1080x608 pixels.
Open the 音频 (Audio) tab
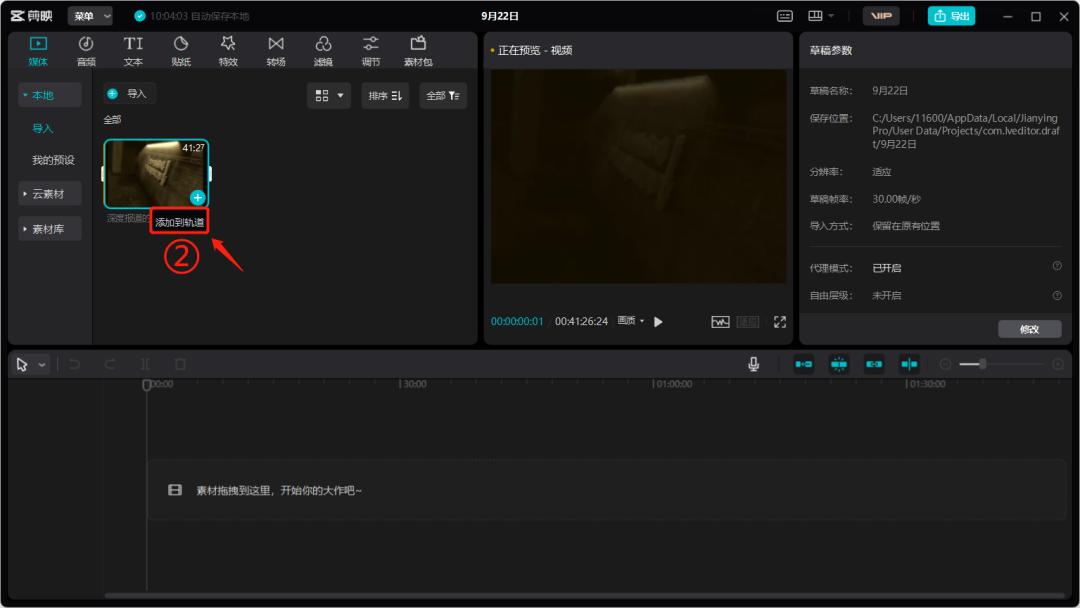pyautogui.click(x=86, y=51)
